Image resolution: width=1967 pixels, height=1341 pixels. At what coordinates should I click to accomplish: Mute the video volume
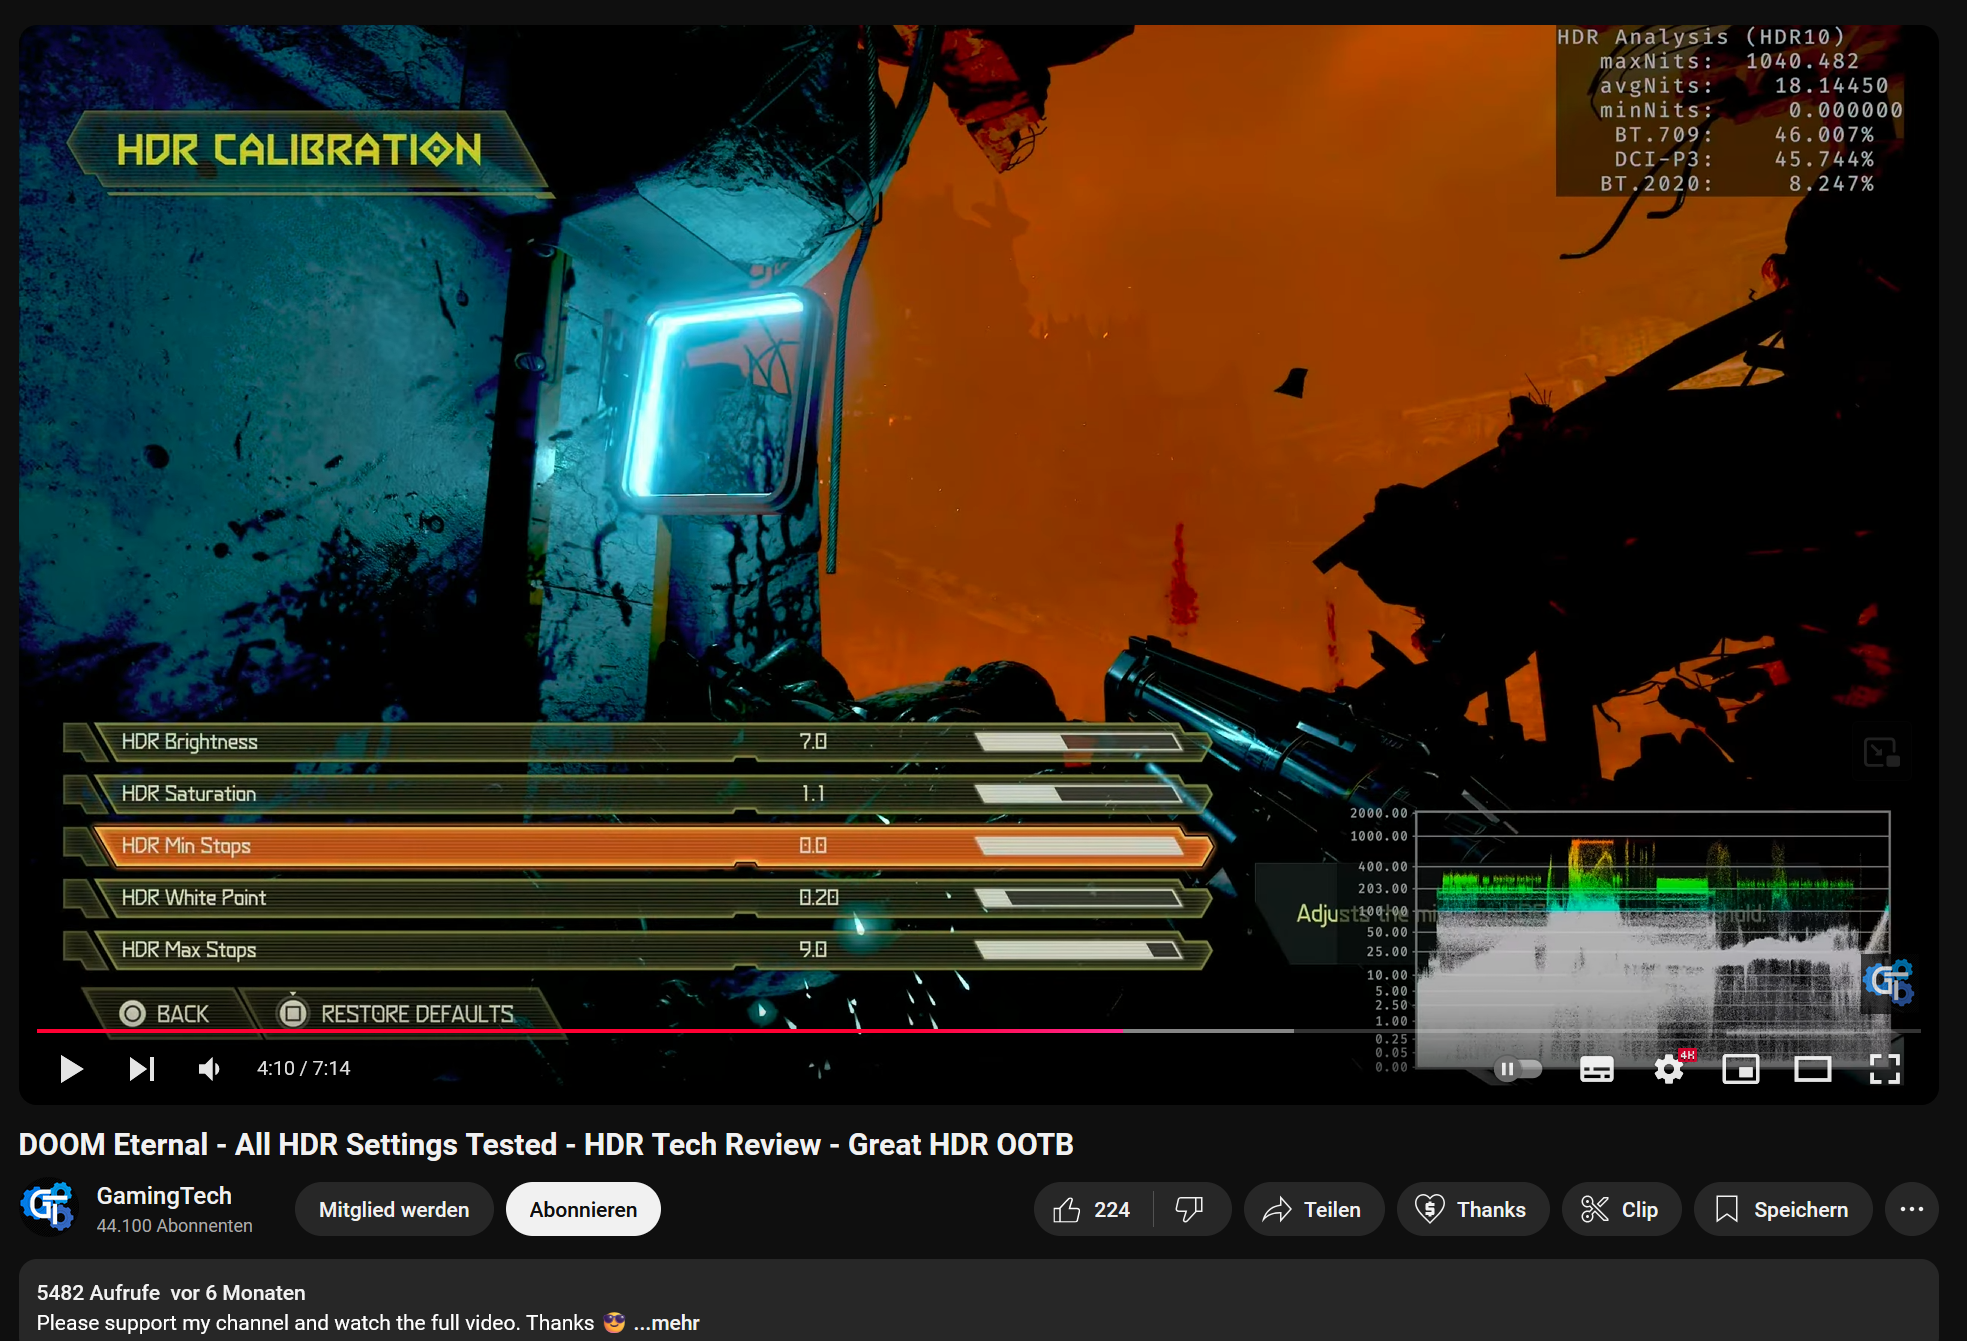[x=208, y=1068]
